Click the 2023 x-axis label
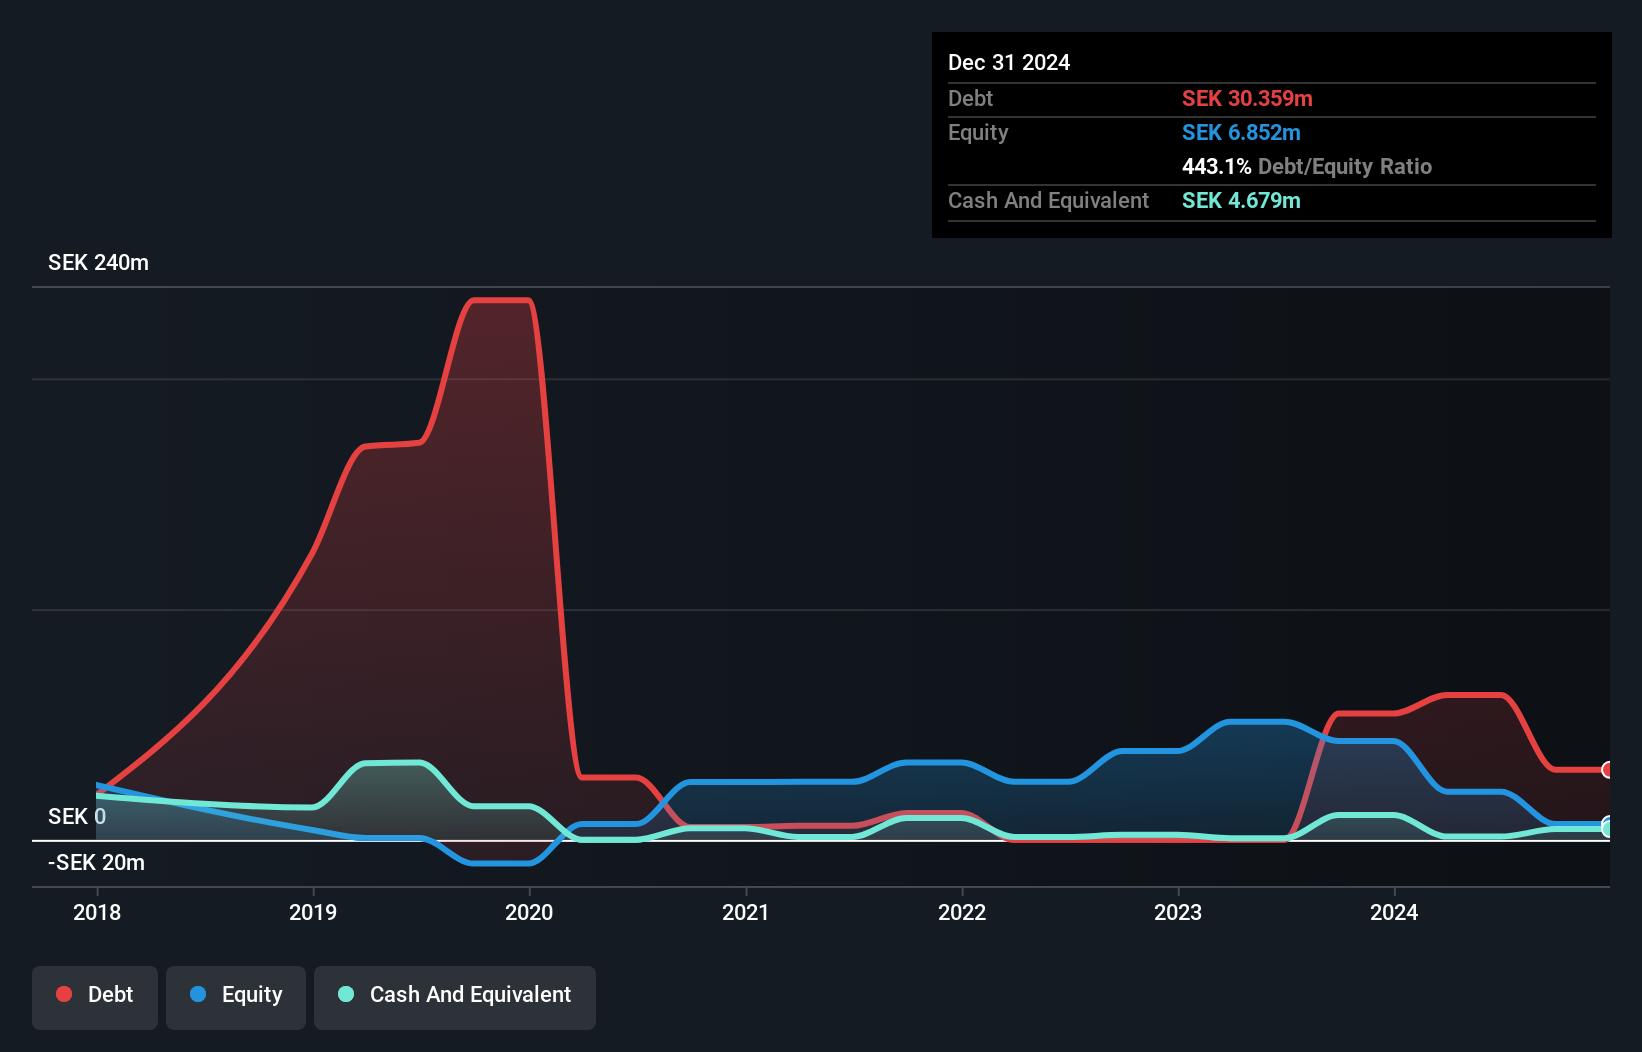 tap(1178, 912)
